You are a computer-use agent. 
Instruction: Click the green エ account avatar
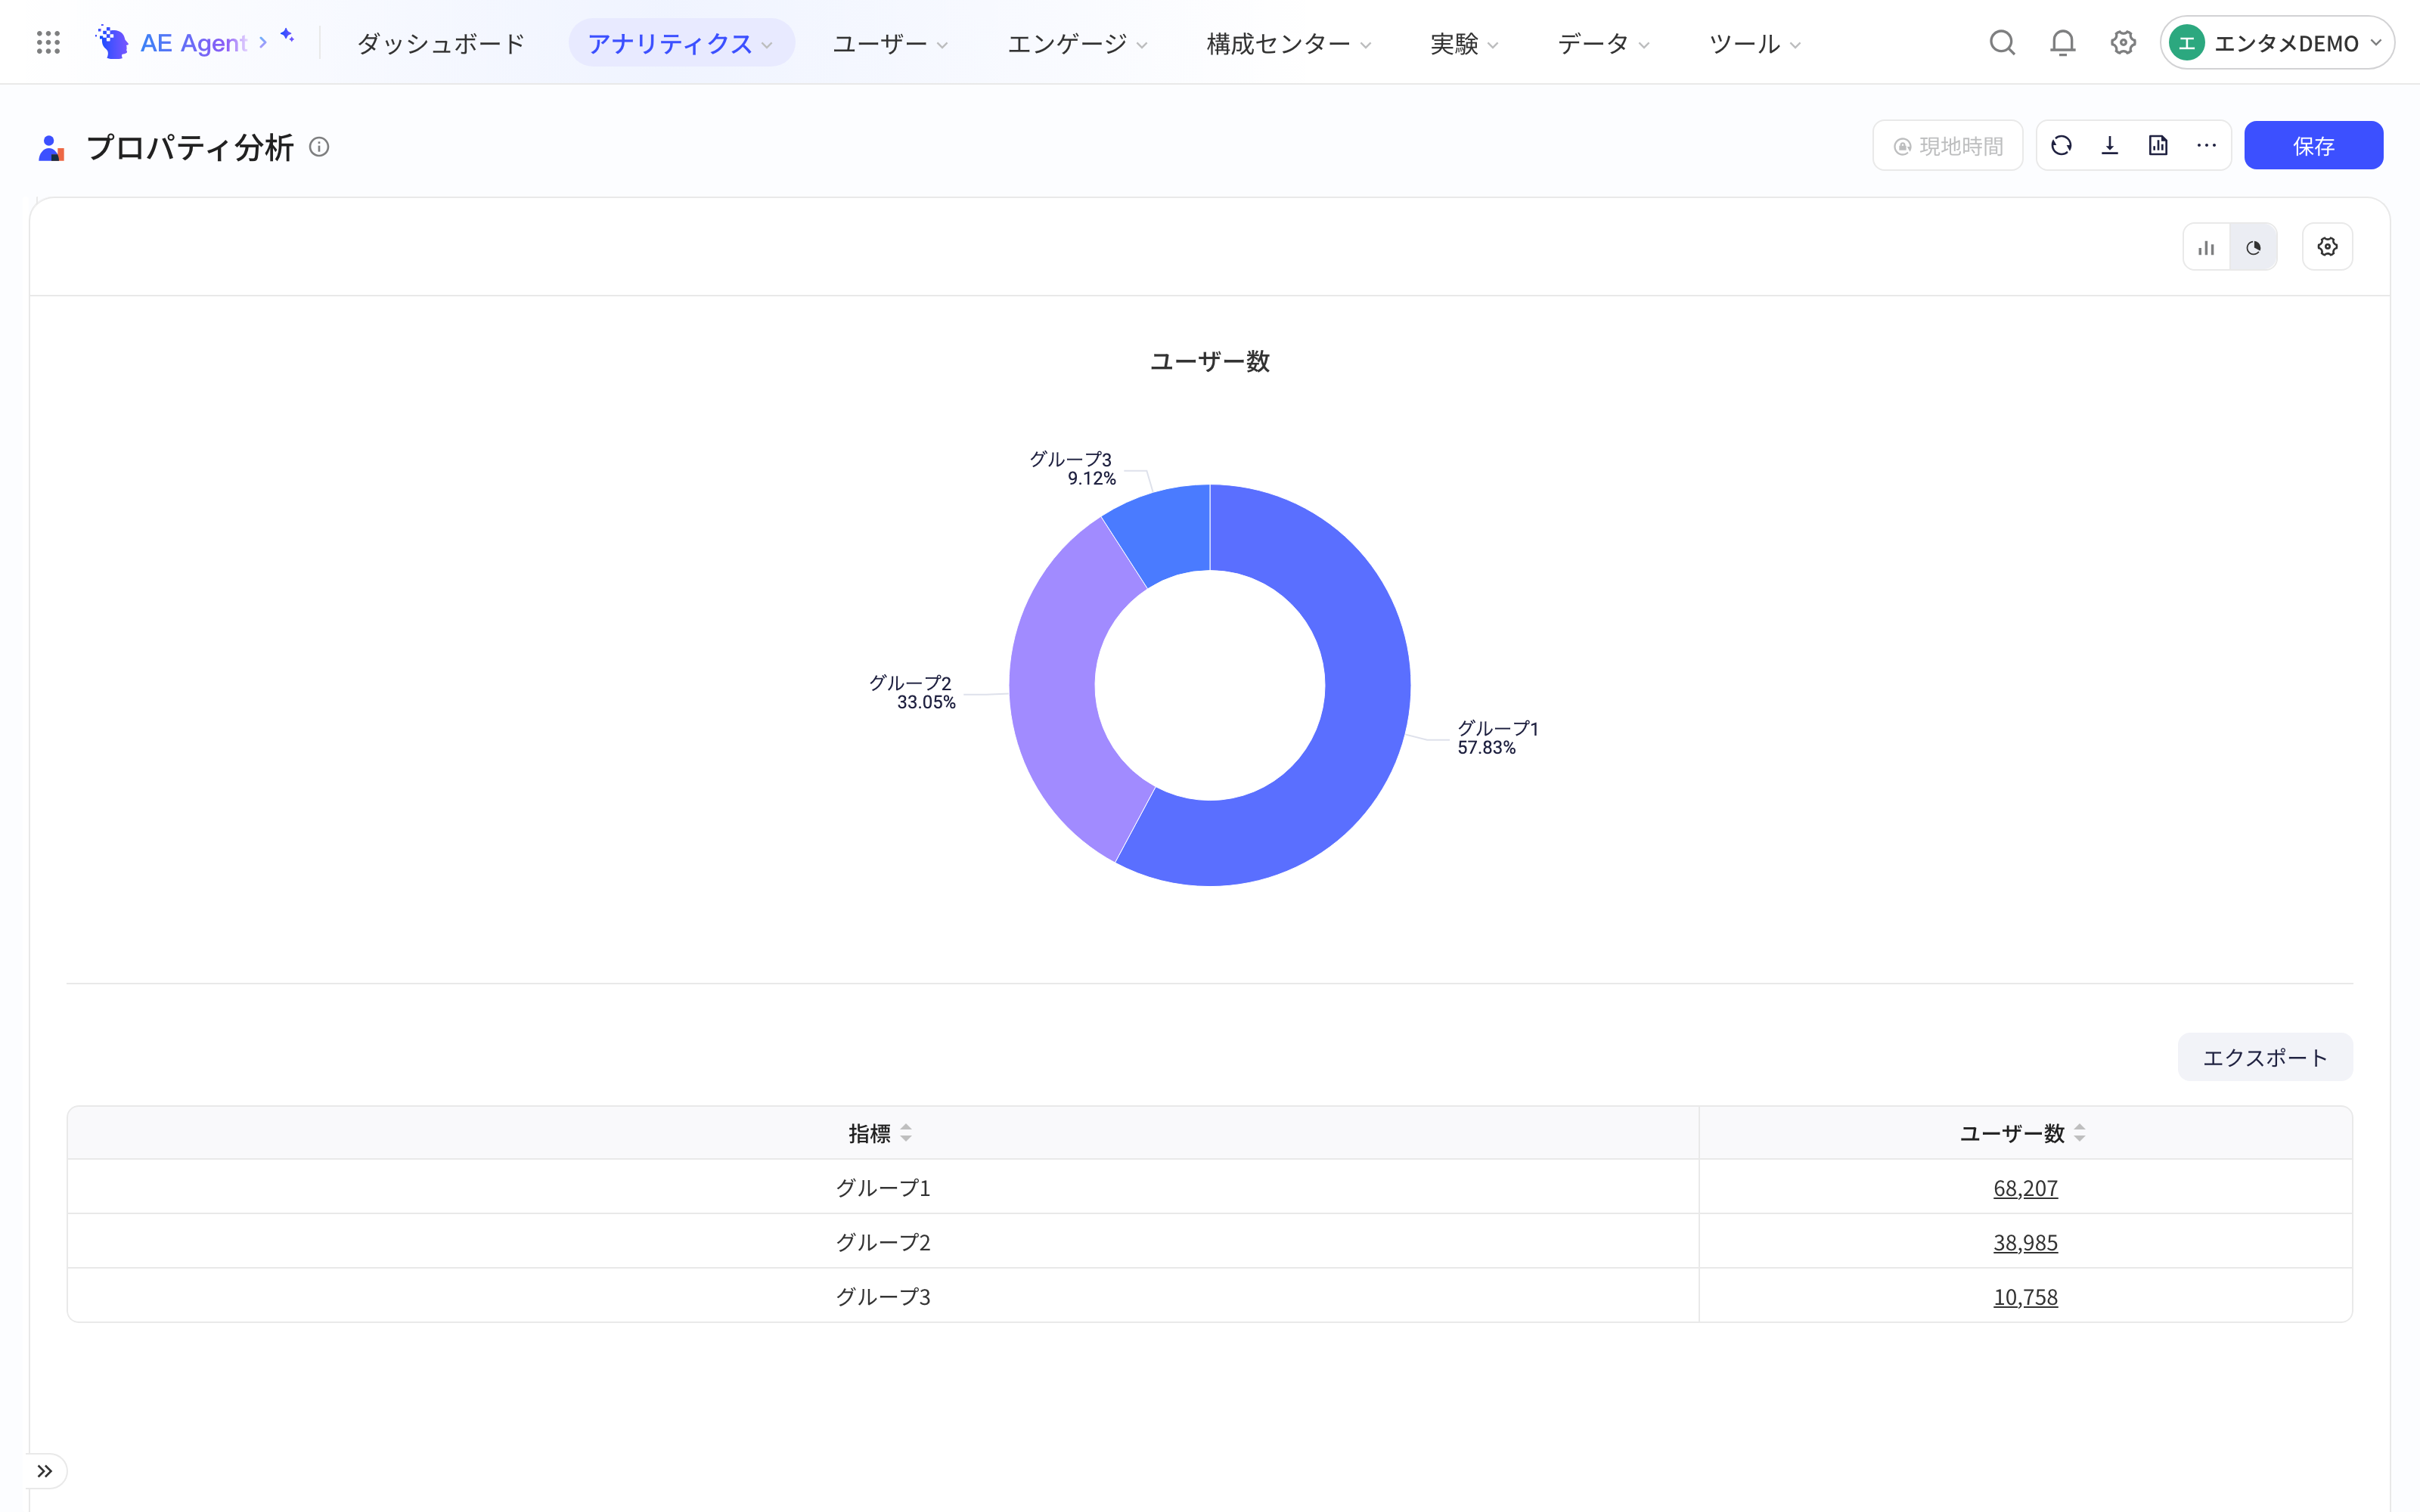point(2187,43)
